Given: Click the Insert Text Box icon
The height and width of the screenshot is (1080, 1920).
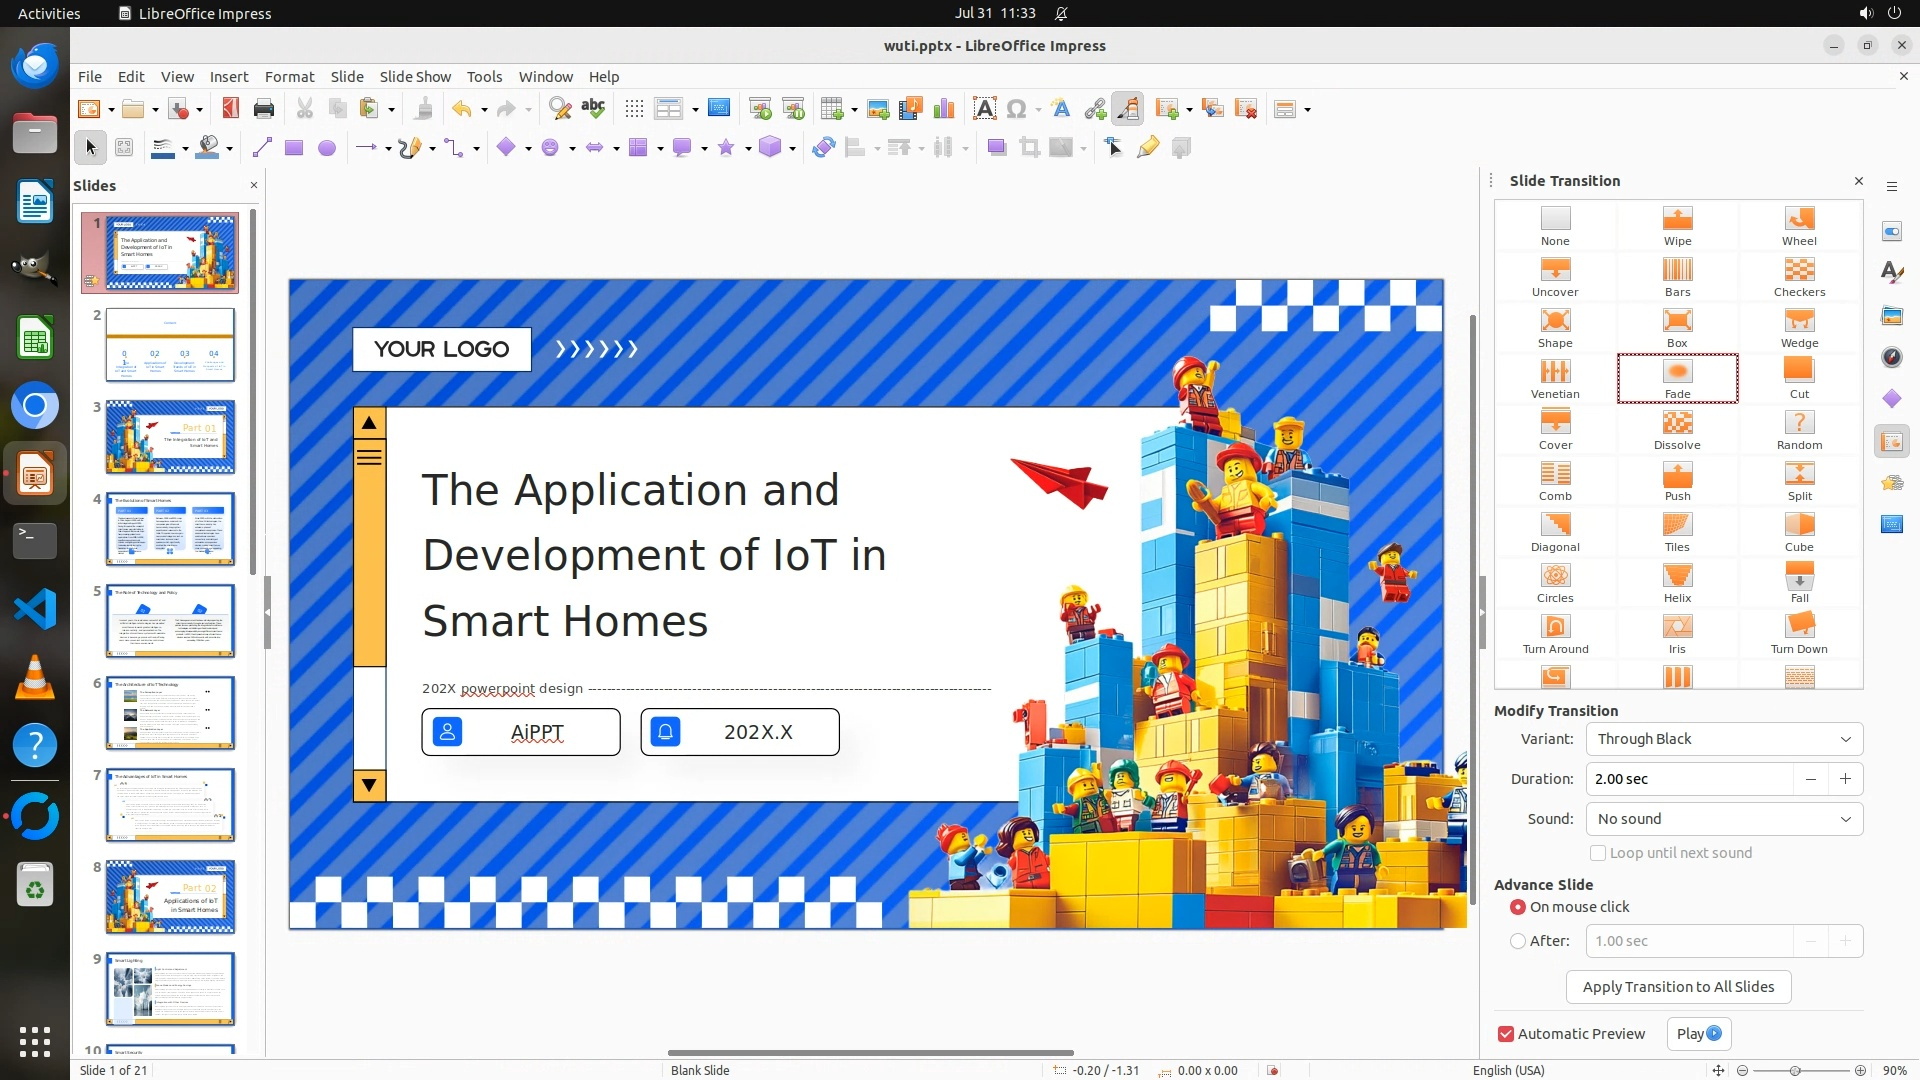Looking at the screenshot, I should point(984,109).
